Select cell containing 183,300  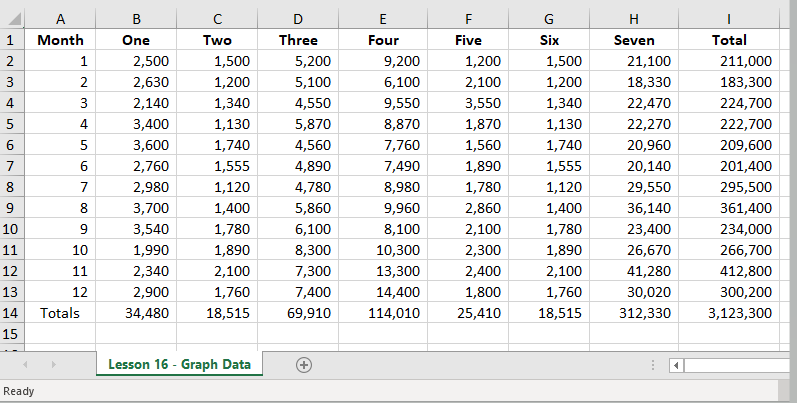coord(729,82)
